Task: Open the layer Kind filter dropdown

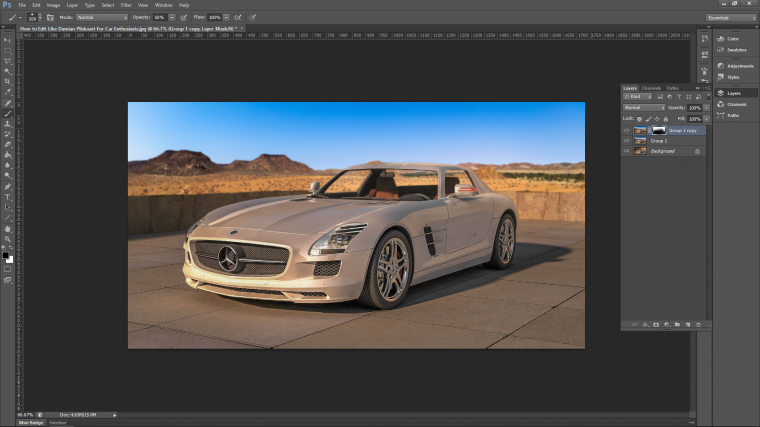Action: tap(637, 97)
